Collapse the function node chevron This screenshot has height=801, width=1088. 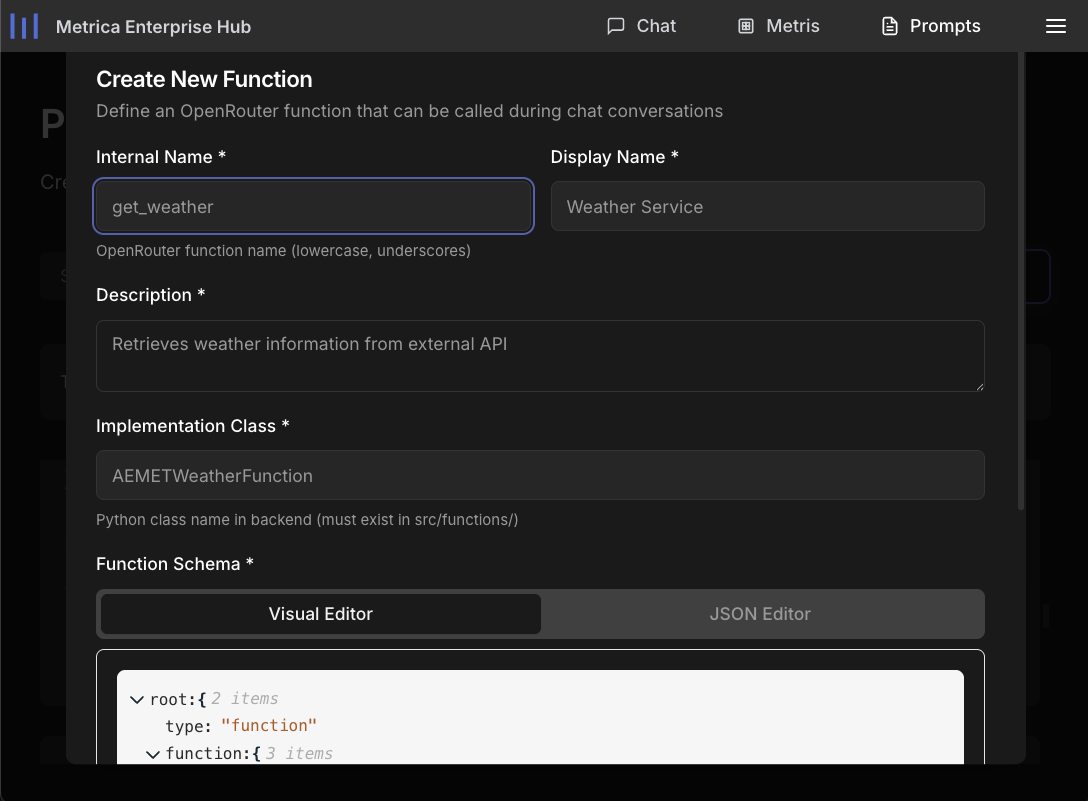click(153, 753)
